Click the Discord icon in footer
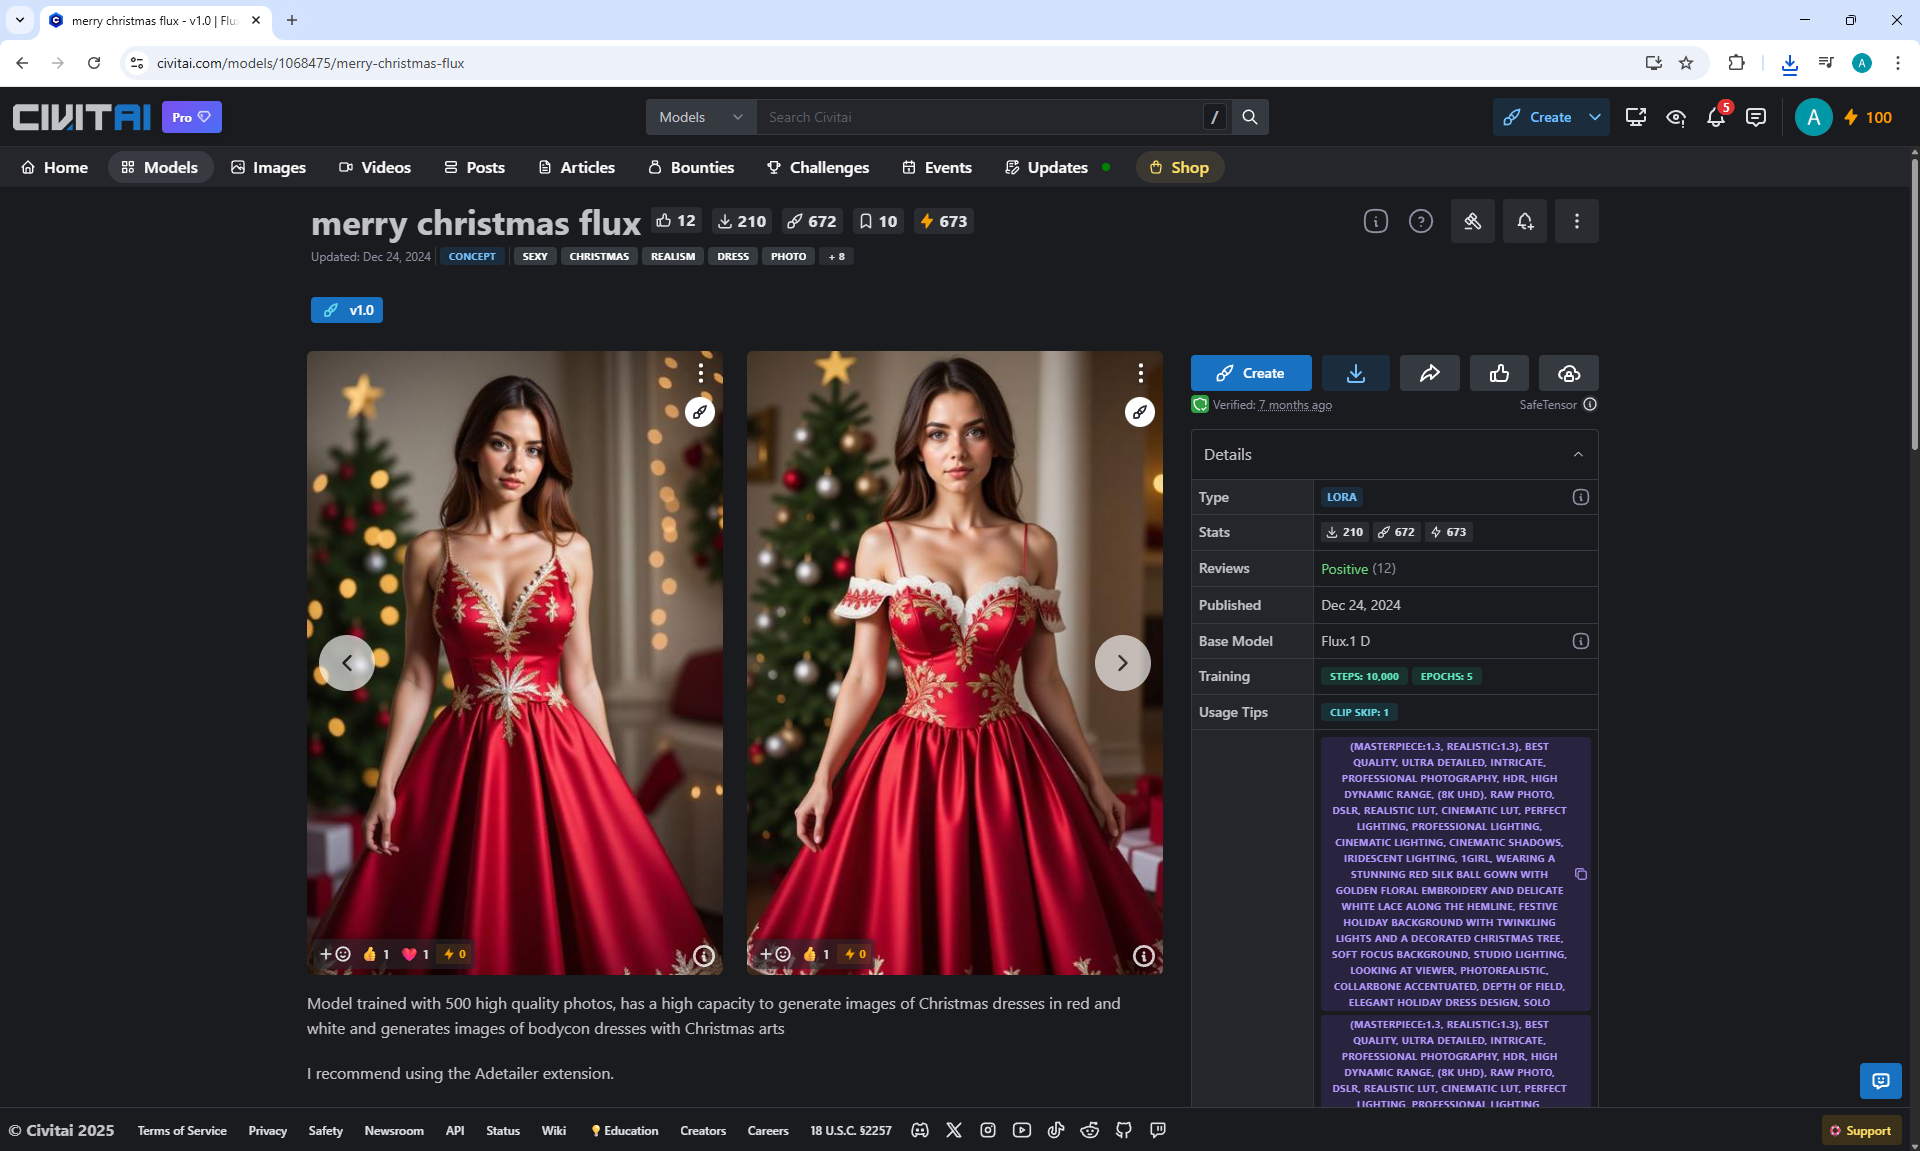 pyautogui.click(x=920, y=1130)
